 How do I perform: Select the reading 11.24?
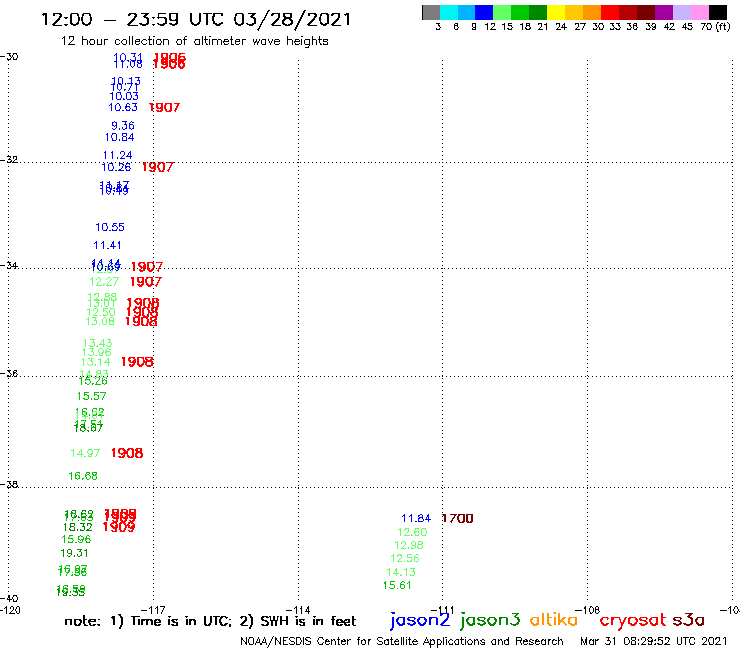[x=118, y=155]
